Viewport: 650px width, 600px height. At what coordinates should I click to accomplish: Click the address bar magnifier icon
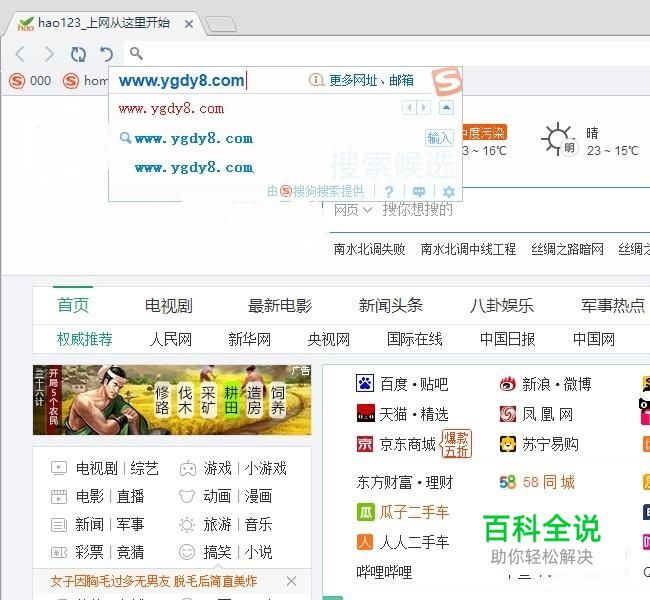tap(136, 53)
